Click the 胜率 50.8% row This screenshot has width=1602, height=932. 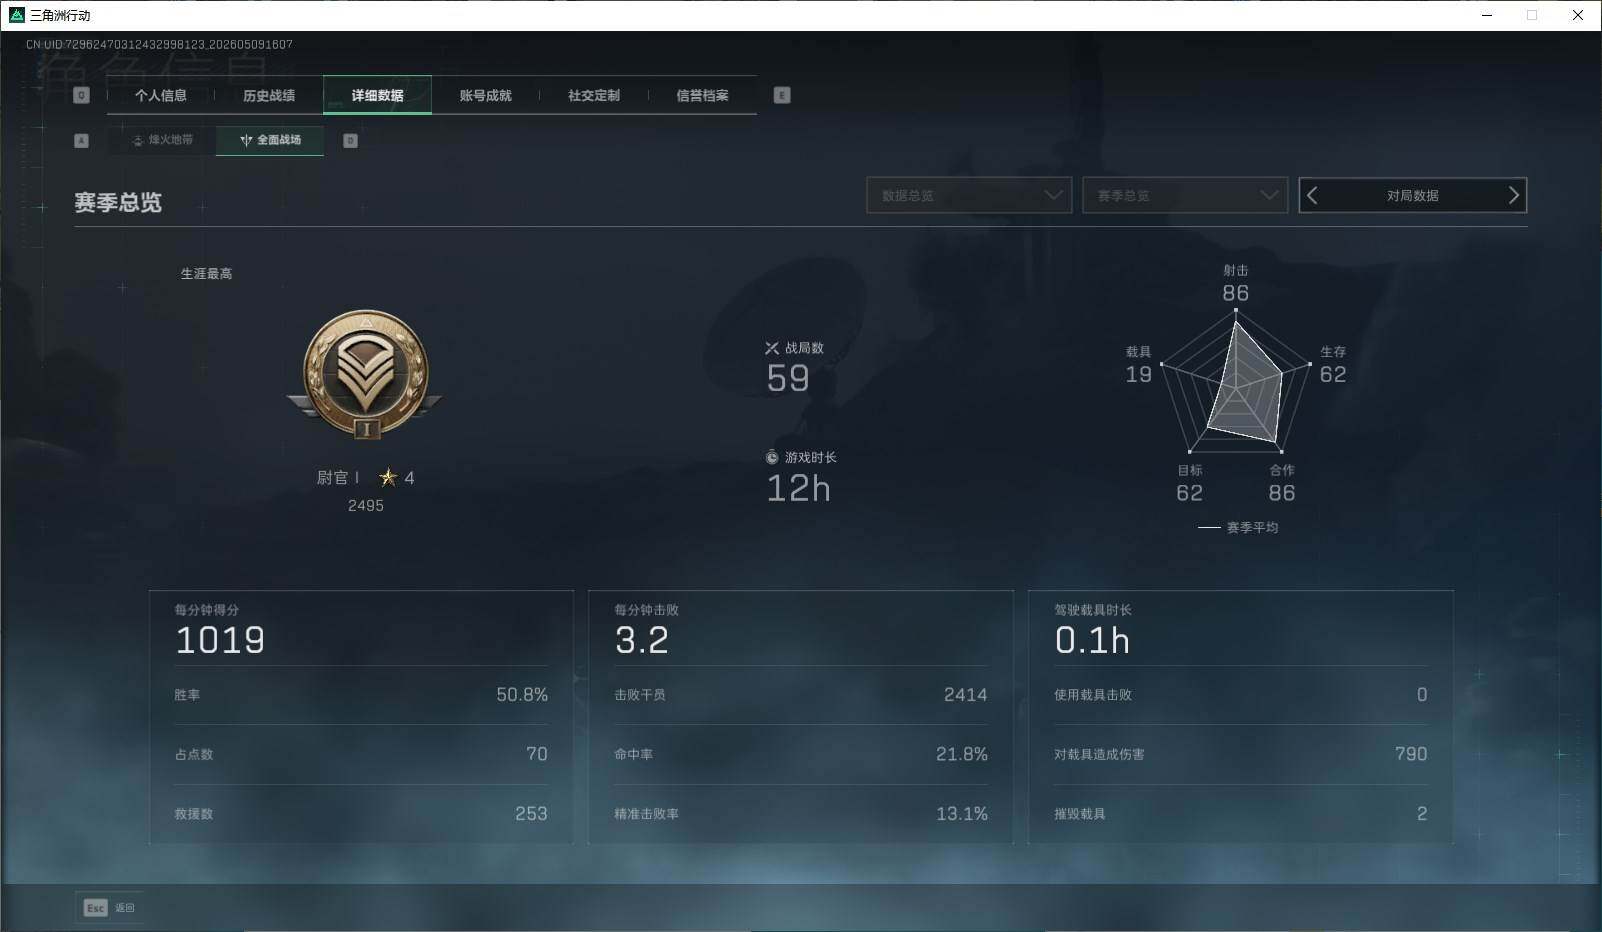[x=361, y=695]
